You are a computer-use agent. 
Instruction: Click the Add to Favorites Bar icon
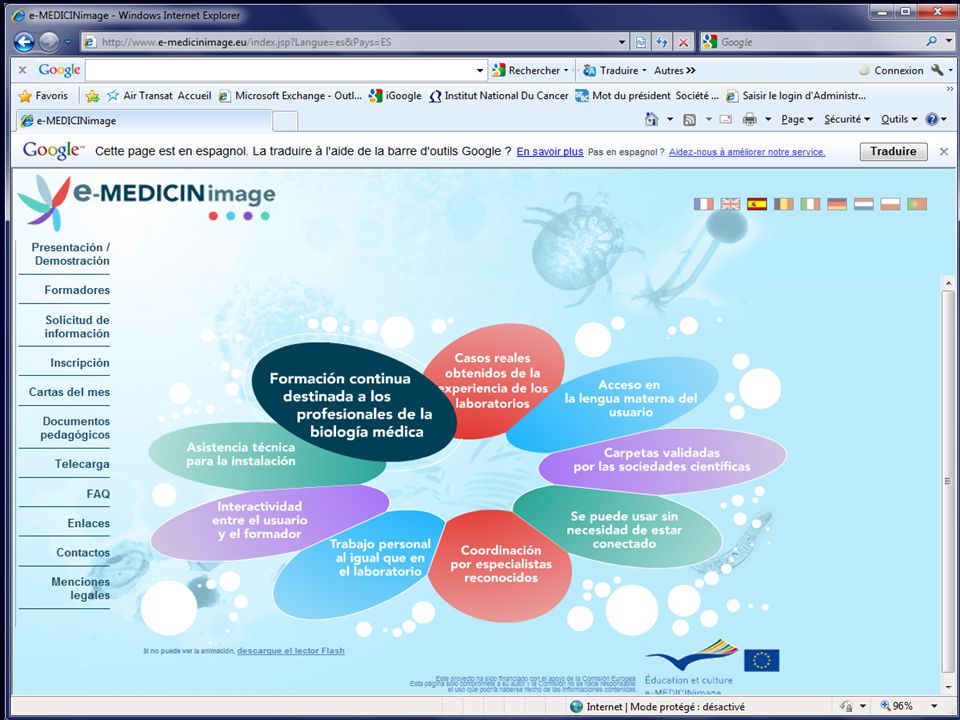[92, 96]
